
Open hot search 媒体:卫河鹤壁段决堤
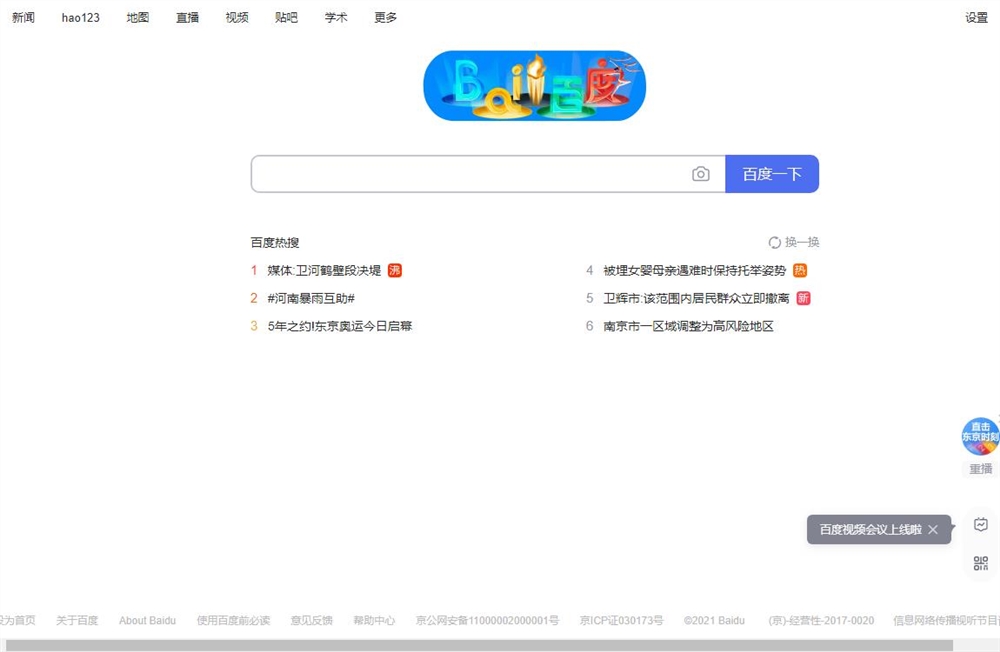click(324, 270)
